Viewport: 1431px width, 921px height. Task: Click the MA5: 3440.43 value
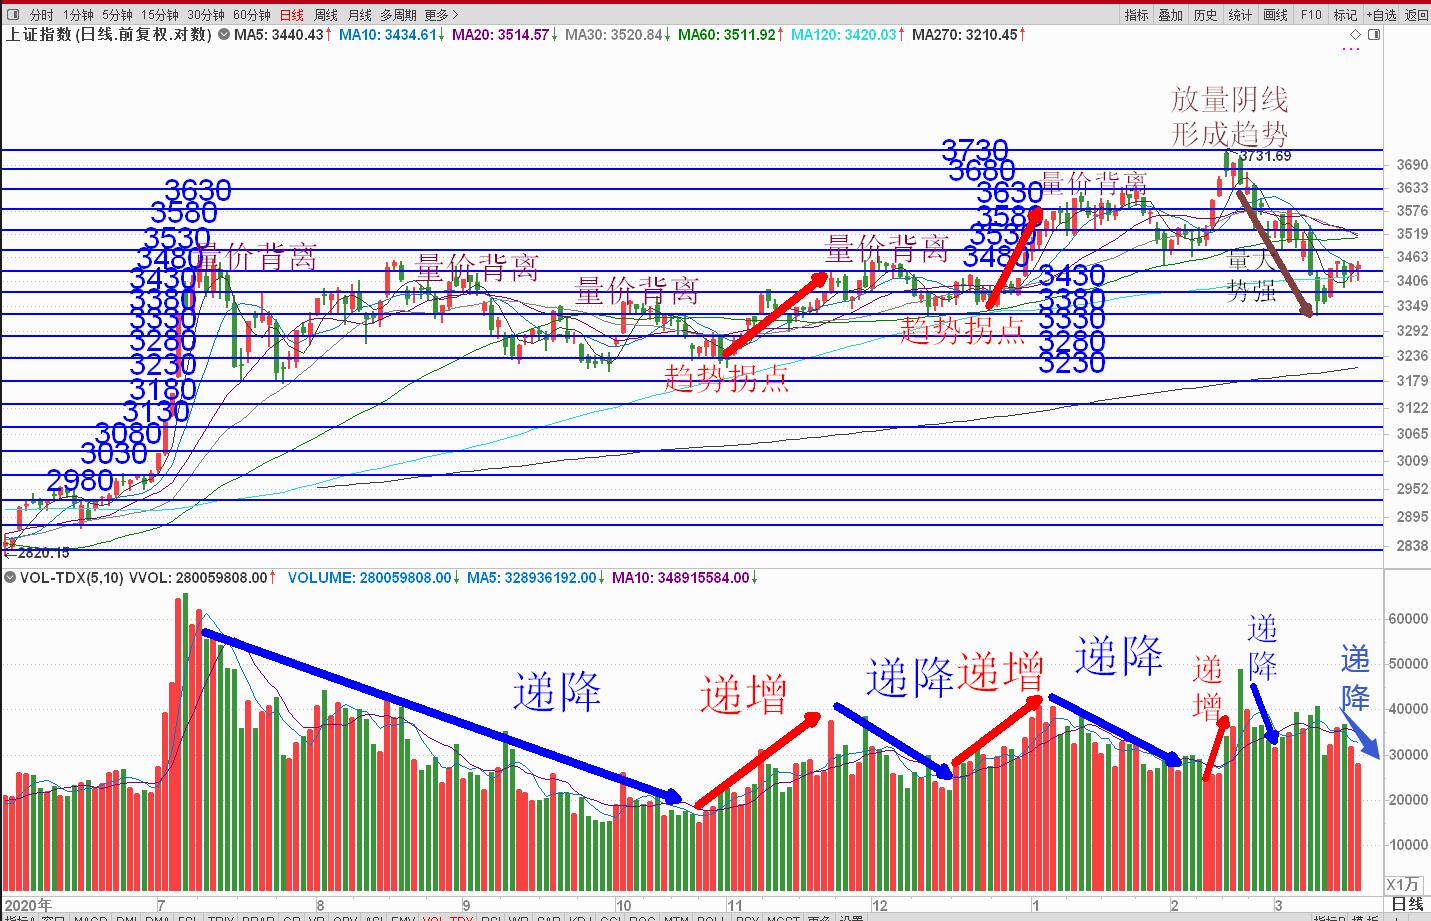[283, 35]
